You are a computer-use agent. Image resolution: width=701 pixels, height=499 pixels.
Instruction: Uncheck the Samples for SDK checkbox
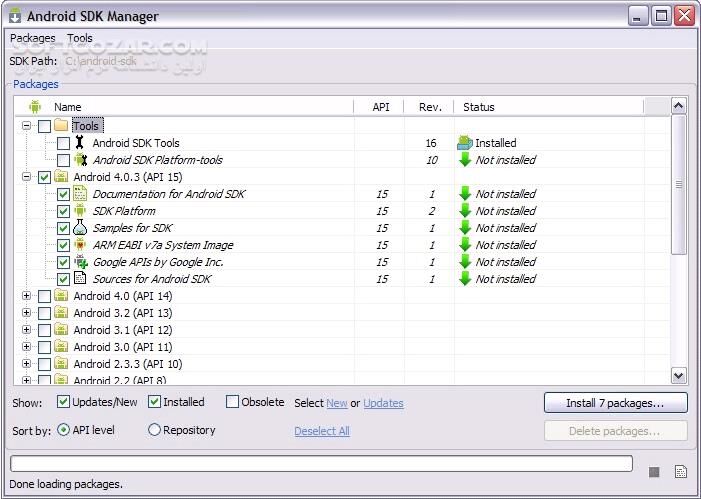pyautogui.click(x=63, y=228)
